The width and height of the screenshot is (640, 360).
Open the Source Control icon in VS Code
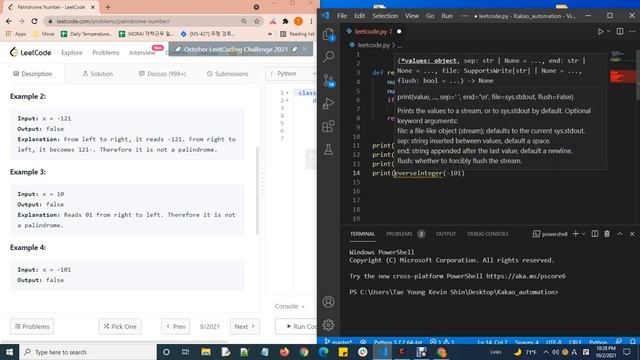[329, 80]
